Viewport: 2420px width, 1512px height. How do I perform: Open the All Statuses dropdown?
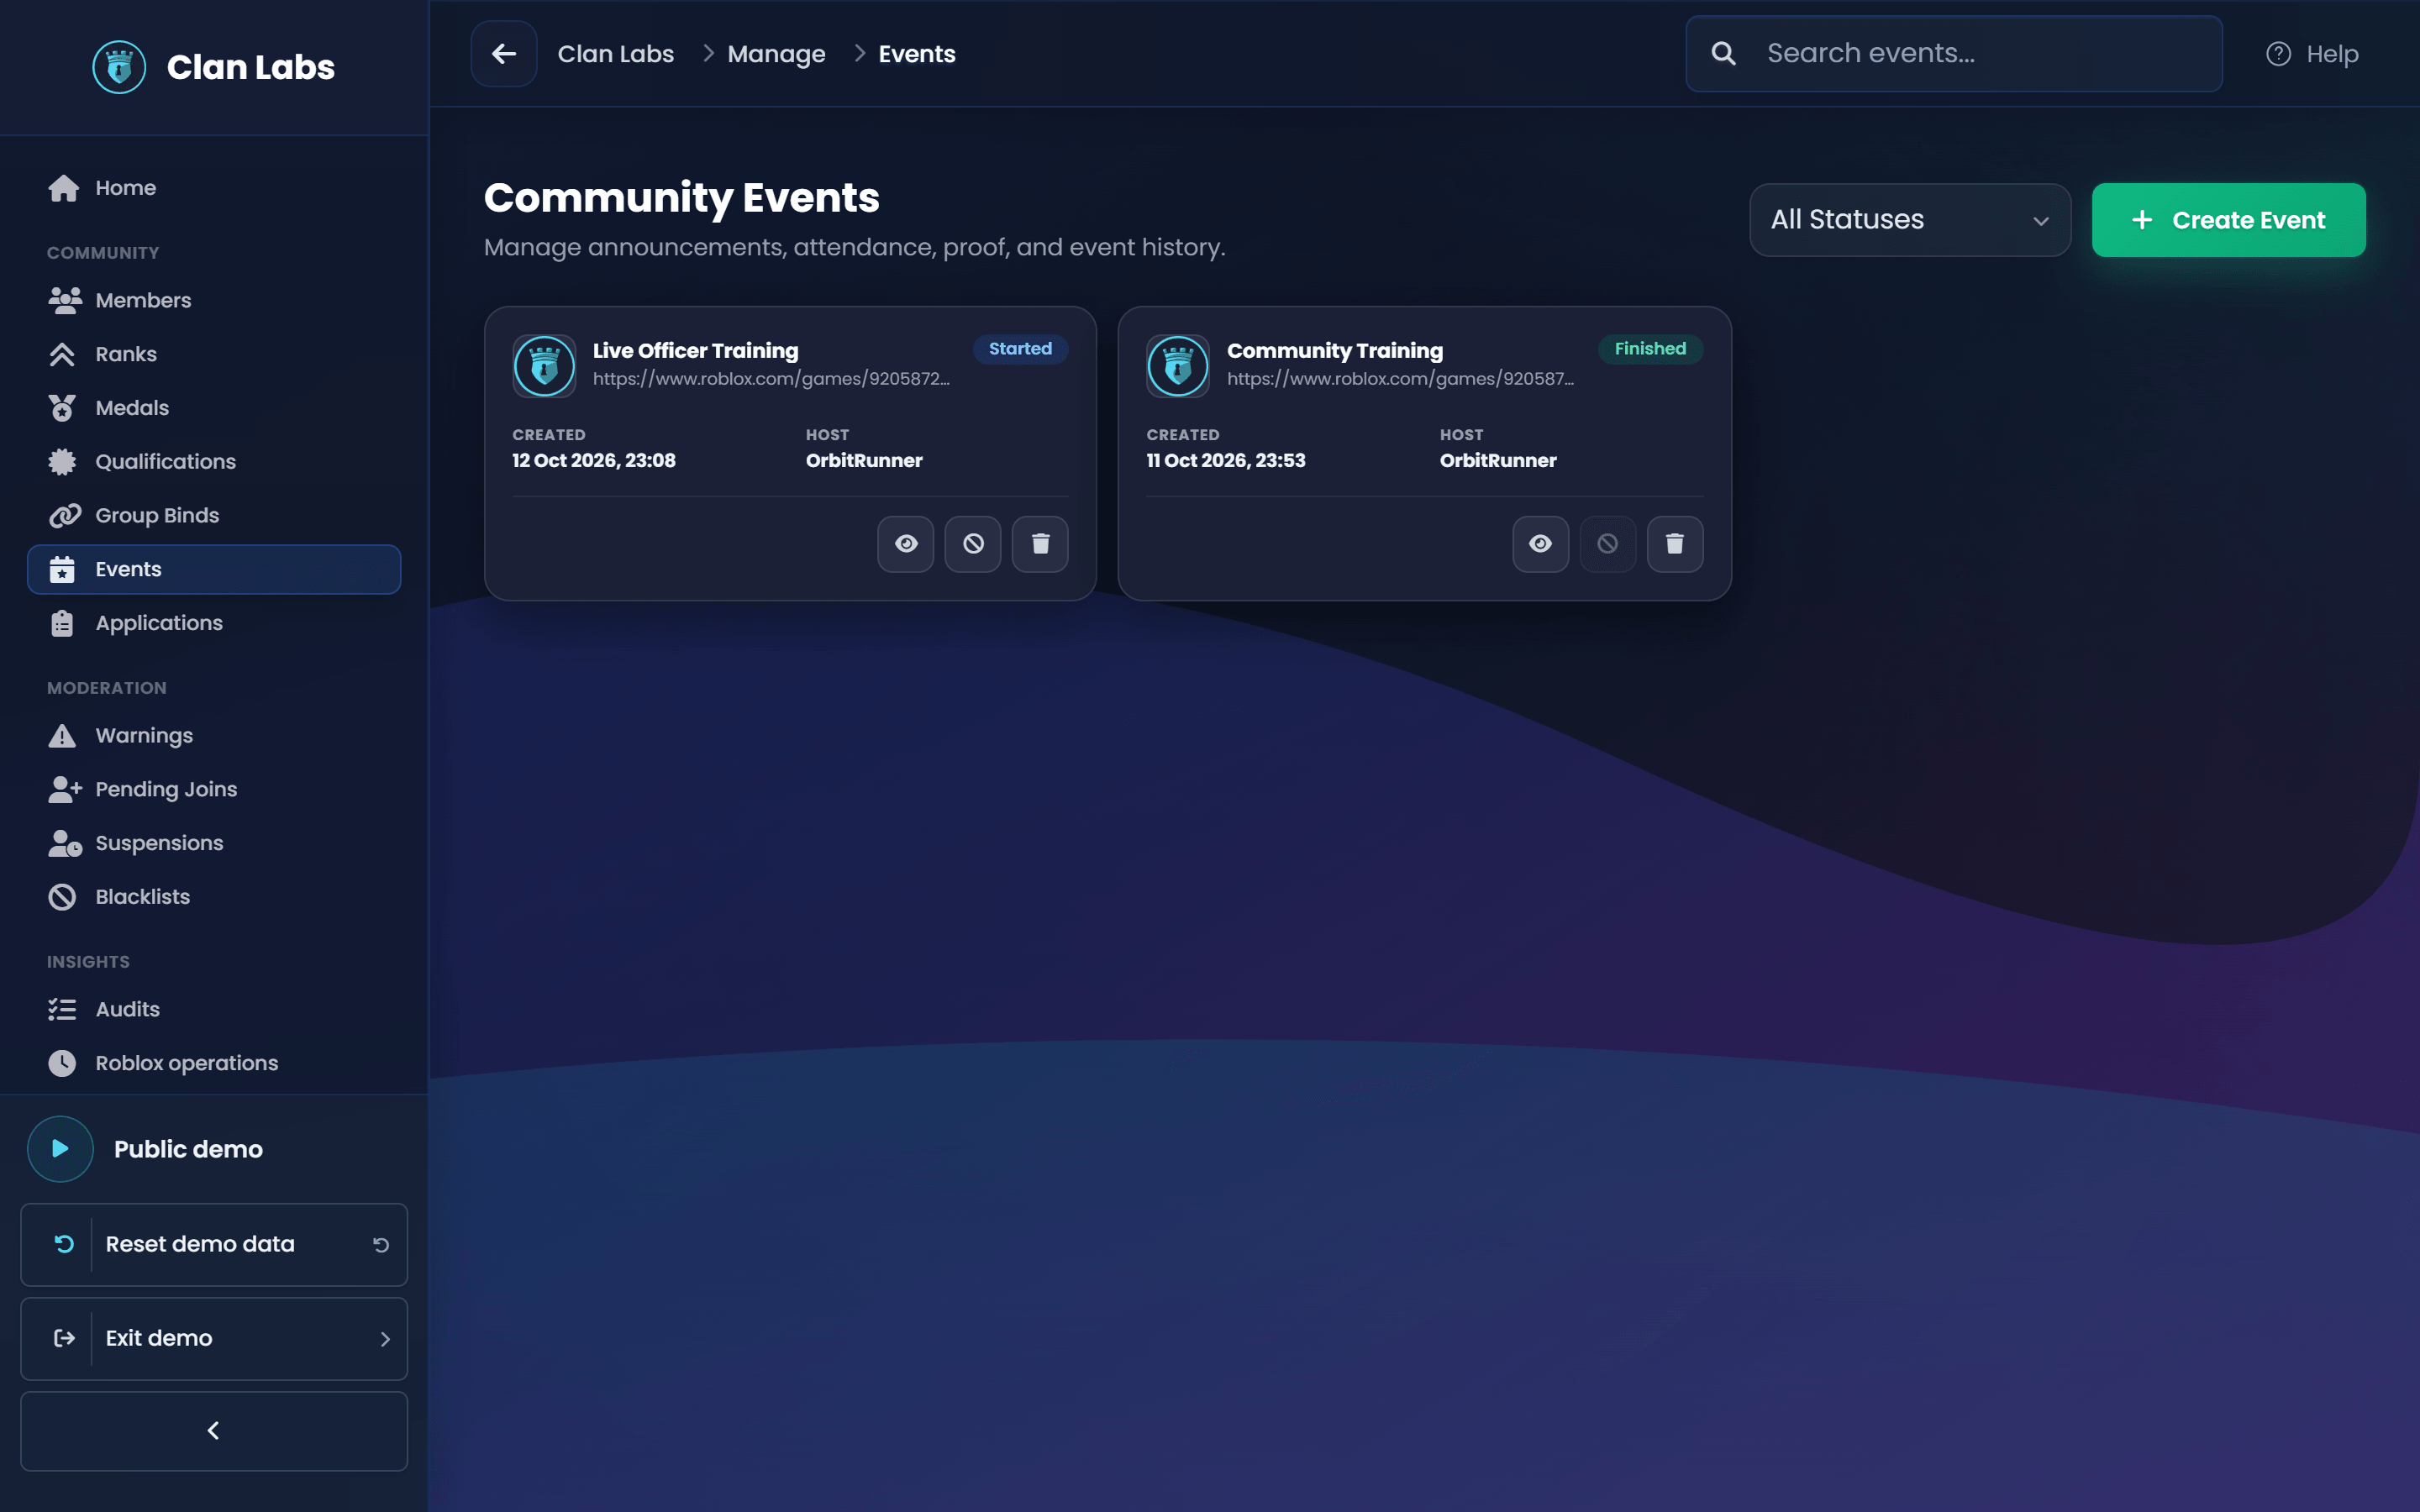(1910, 220)
